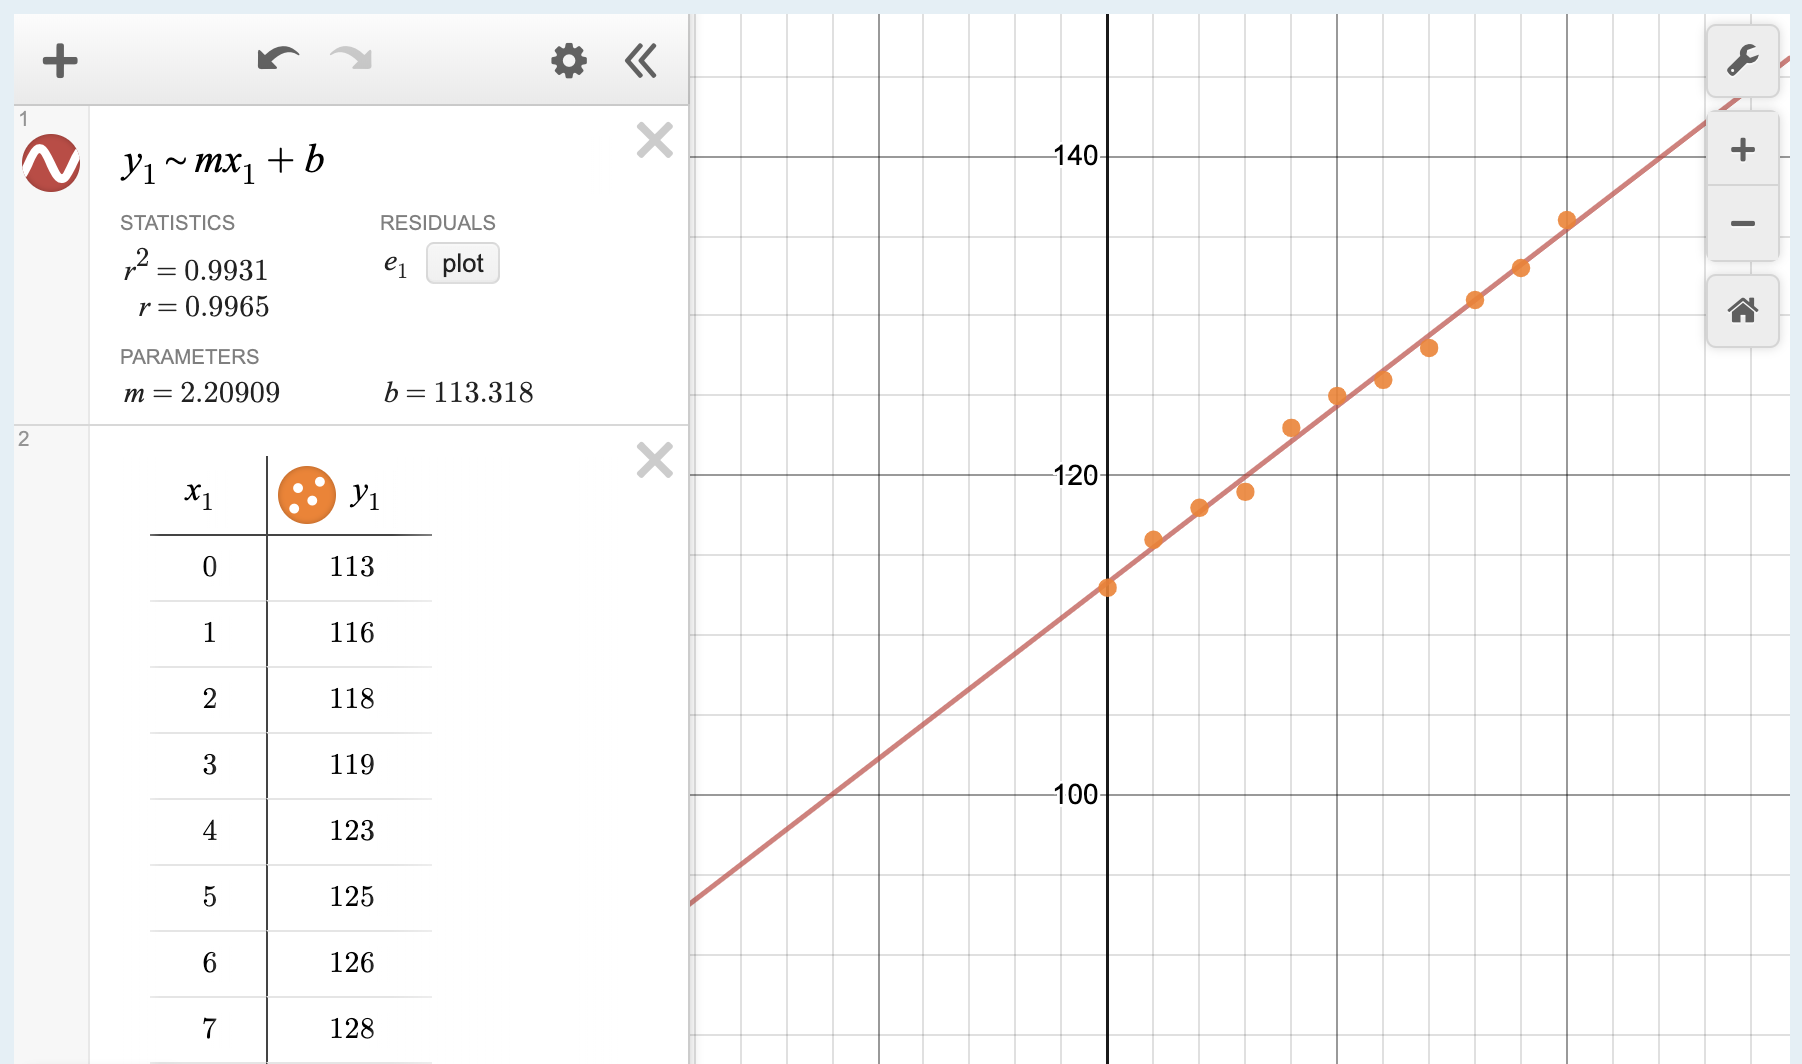
Task: Redo the last undone action
Action: click(x=351, y=59)
